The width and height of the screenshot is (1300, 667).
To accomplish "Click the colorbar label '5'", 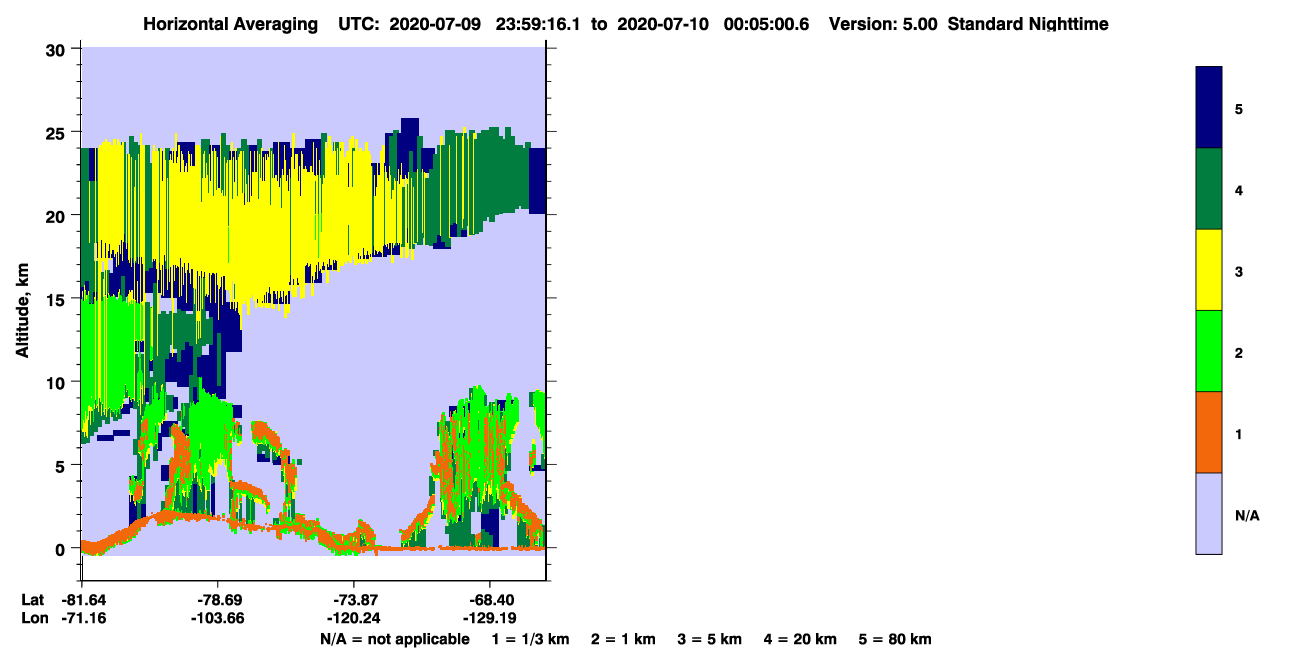I will point(1239,108).
